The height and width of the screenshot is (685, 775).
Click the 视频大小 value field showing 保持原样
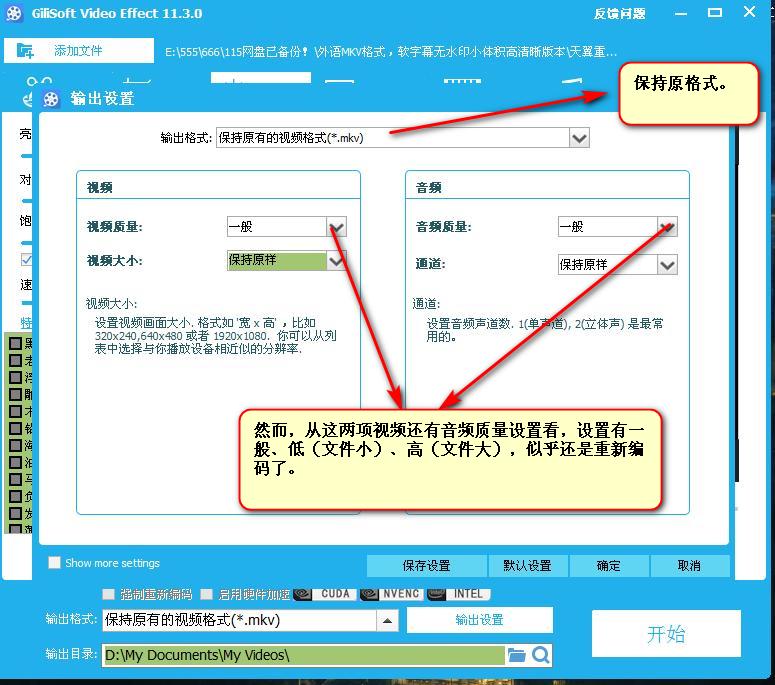pos(277,260)
